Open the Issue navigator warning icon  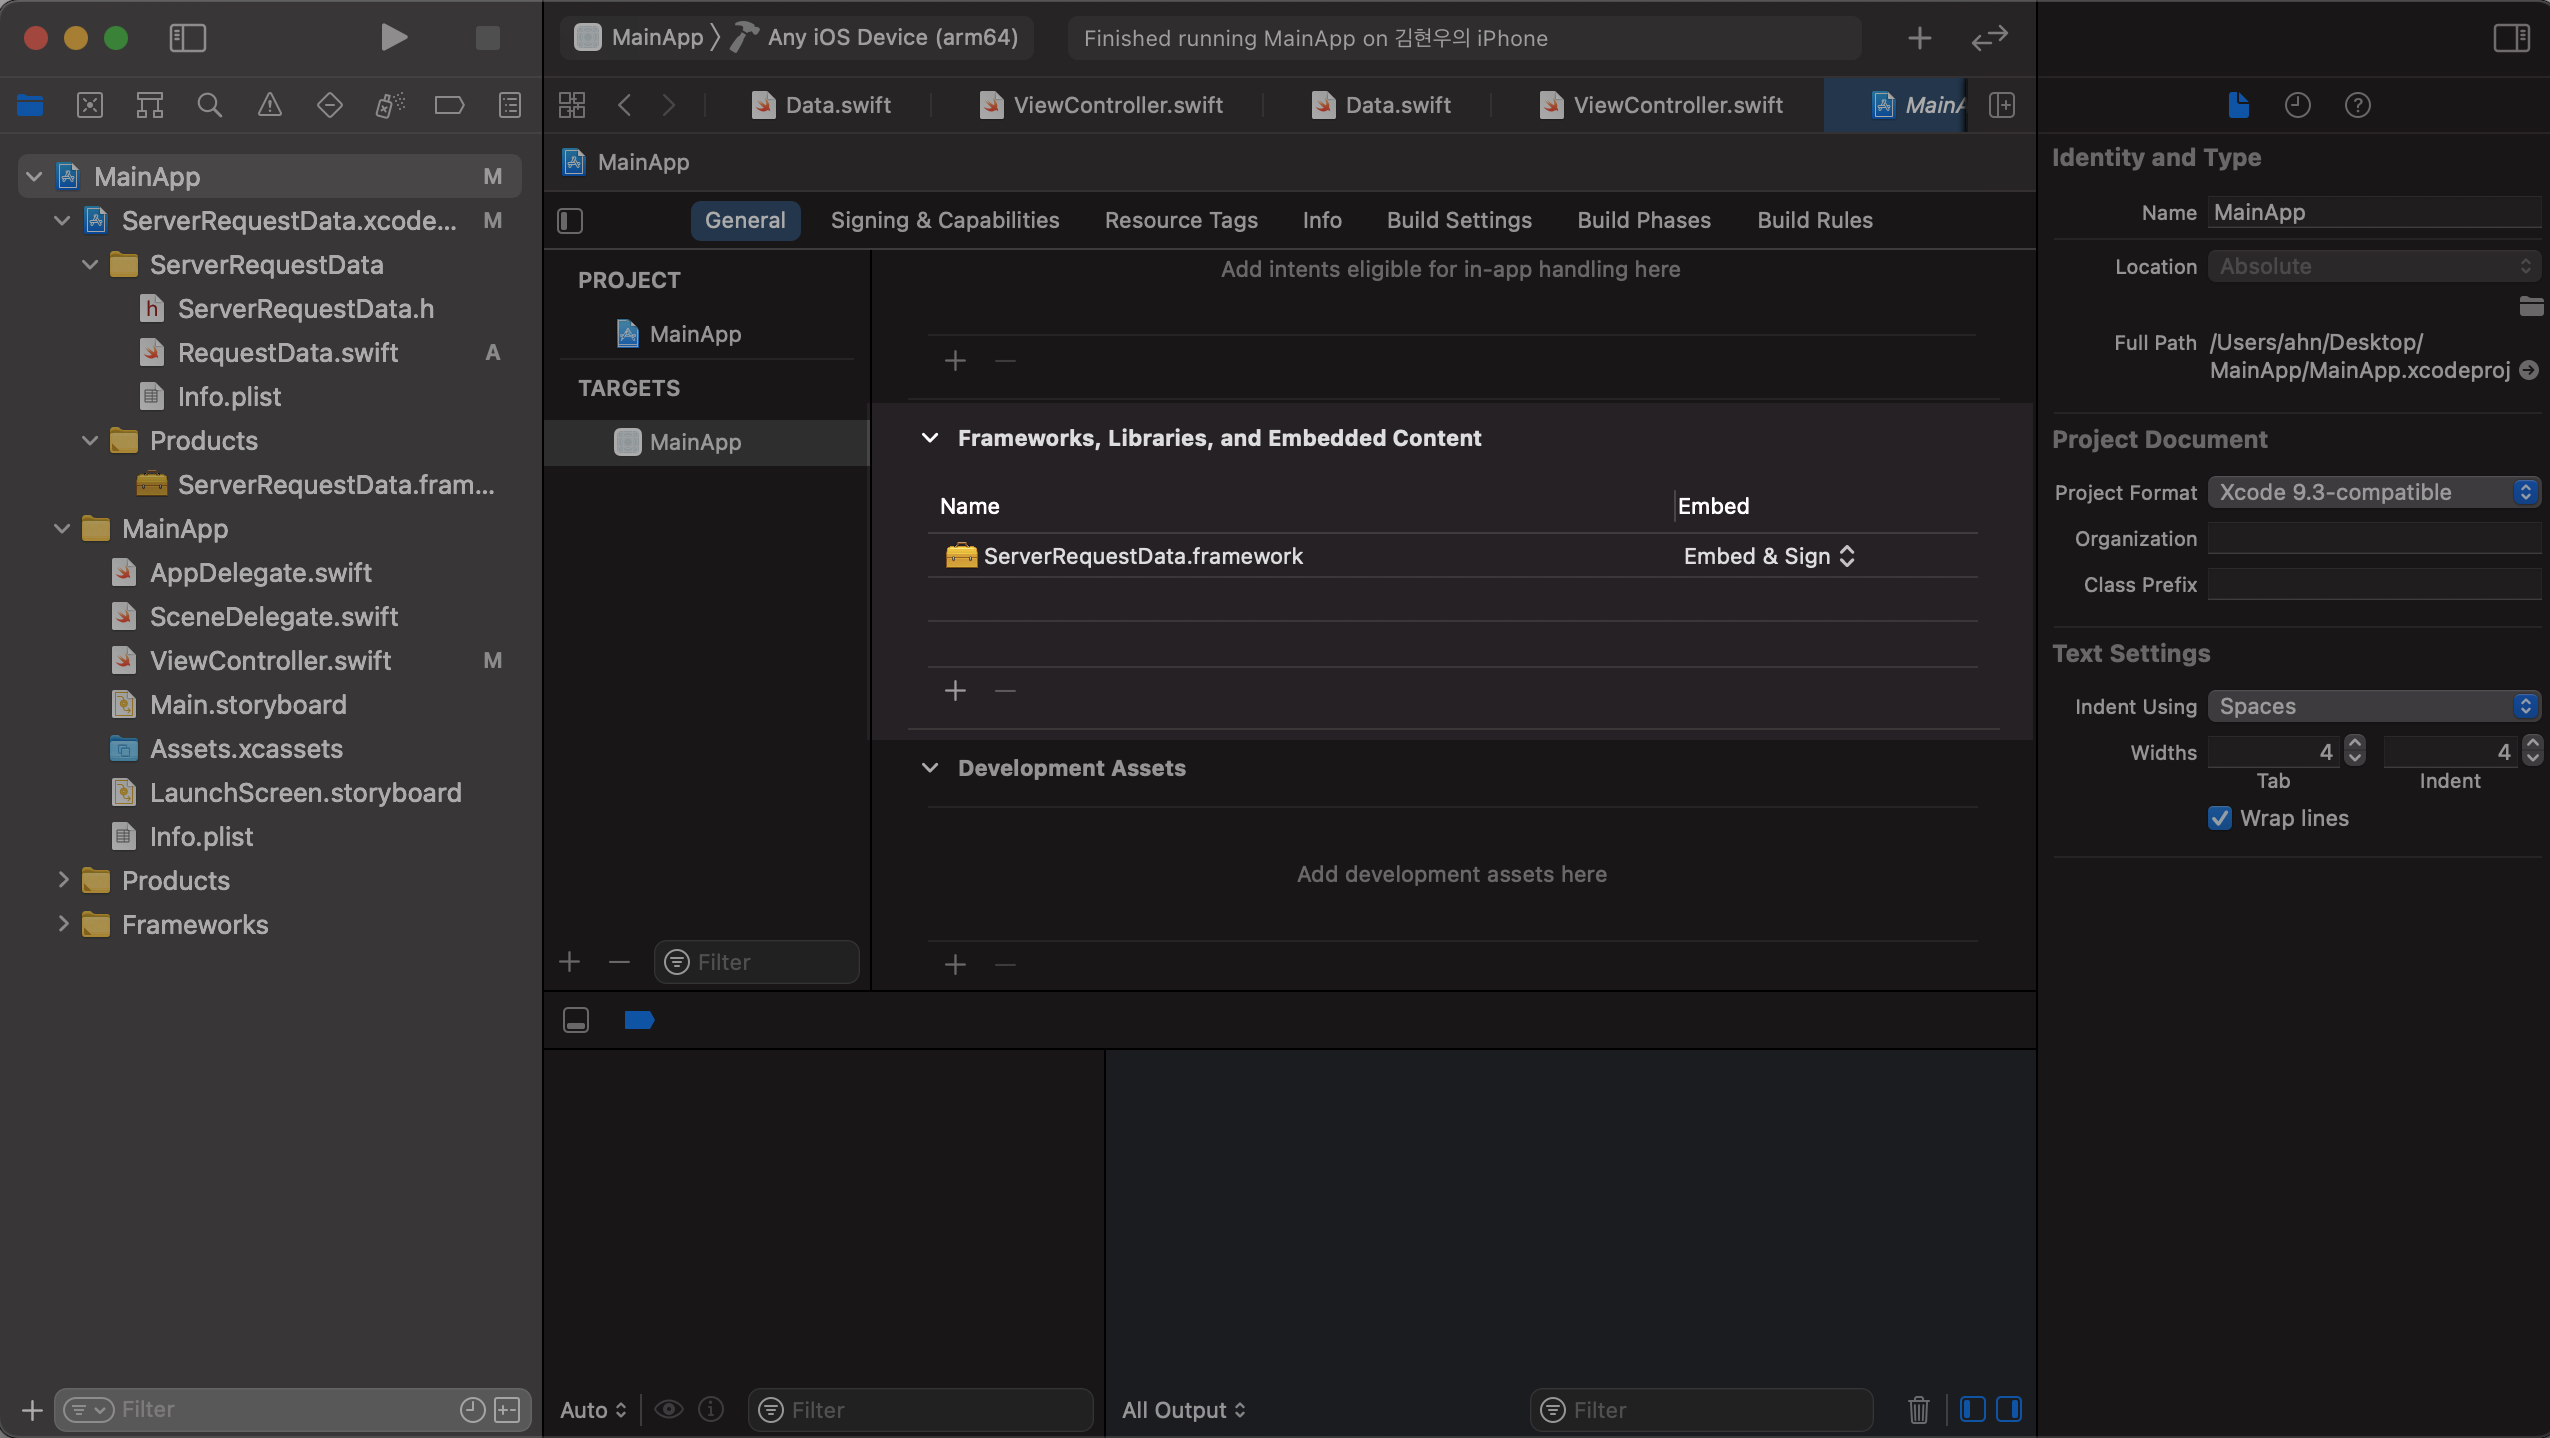pyautogui.click(x=269, y=105)
